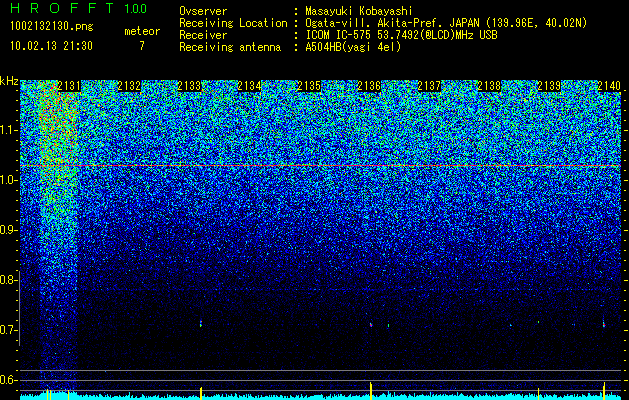Click the 2137 time marker label
629x400 pixels.
point(429,86)
